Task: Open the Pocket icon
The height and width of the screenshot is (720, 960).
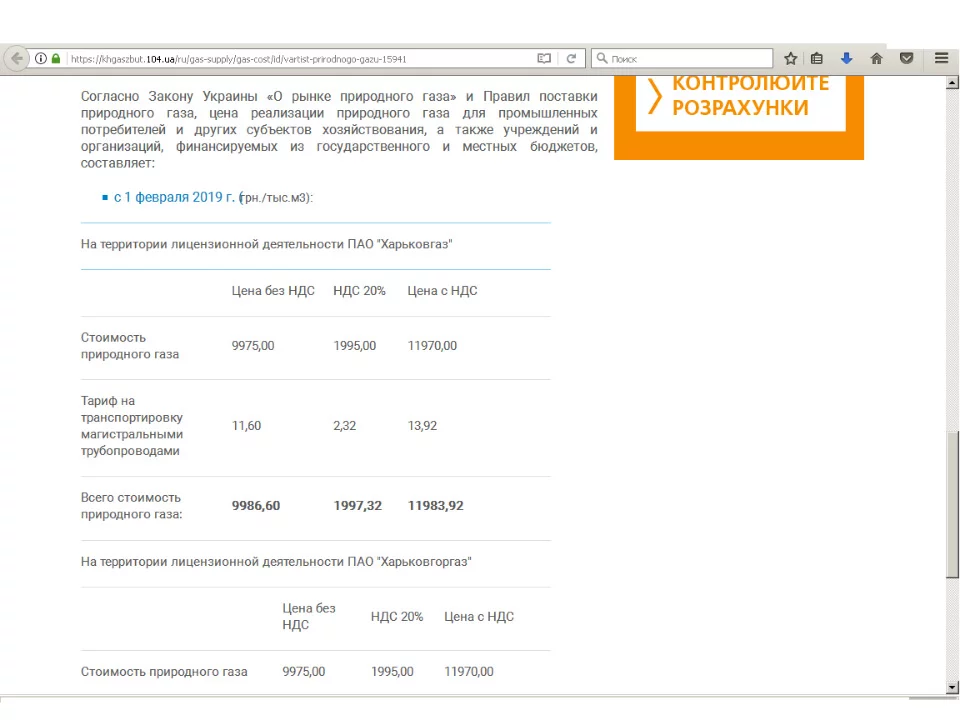Action: tap(907, 59)
